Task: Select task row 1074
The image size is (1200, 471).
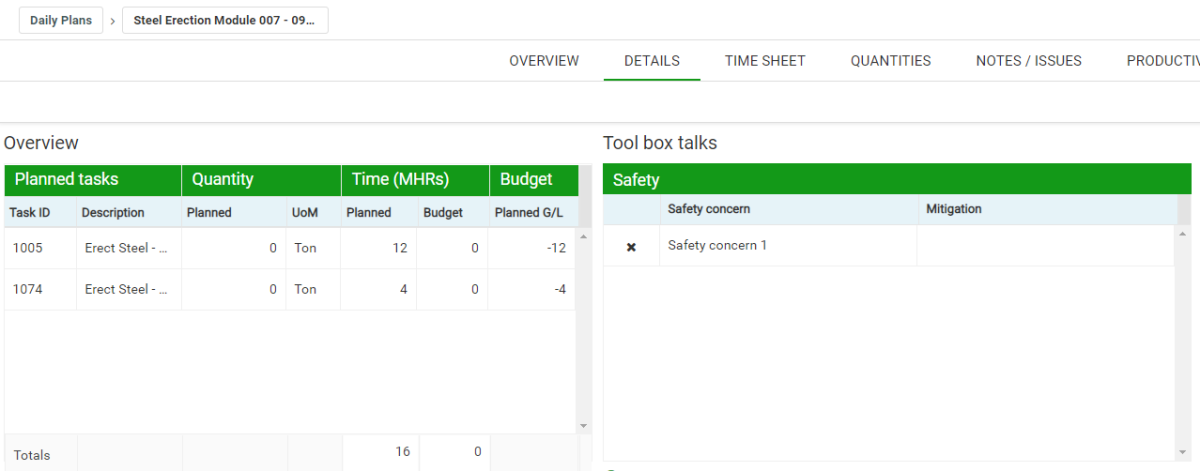Action: coord(28,289)
